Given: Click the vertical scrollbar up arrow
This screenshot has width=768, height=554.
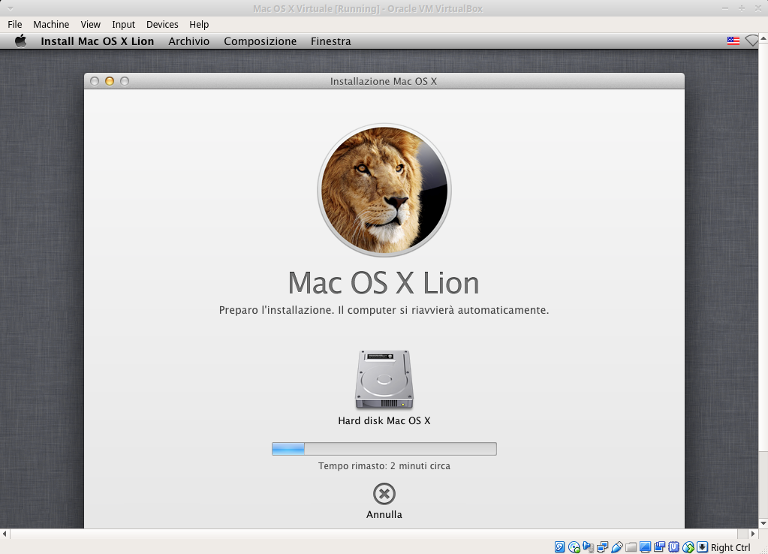Looking at the screenshot, I should click(763, 38).
